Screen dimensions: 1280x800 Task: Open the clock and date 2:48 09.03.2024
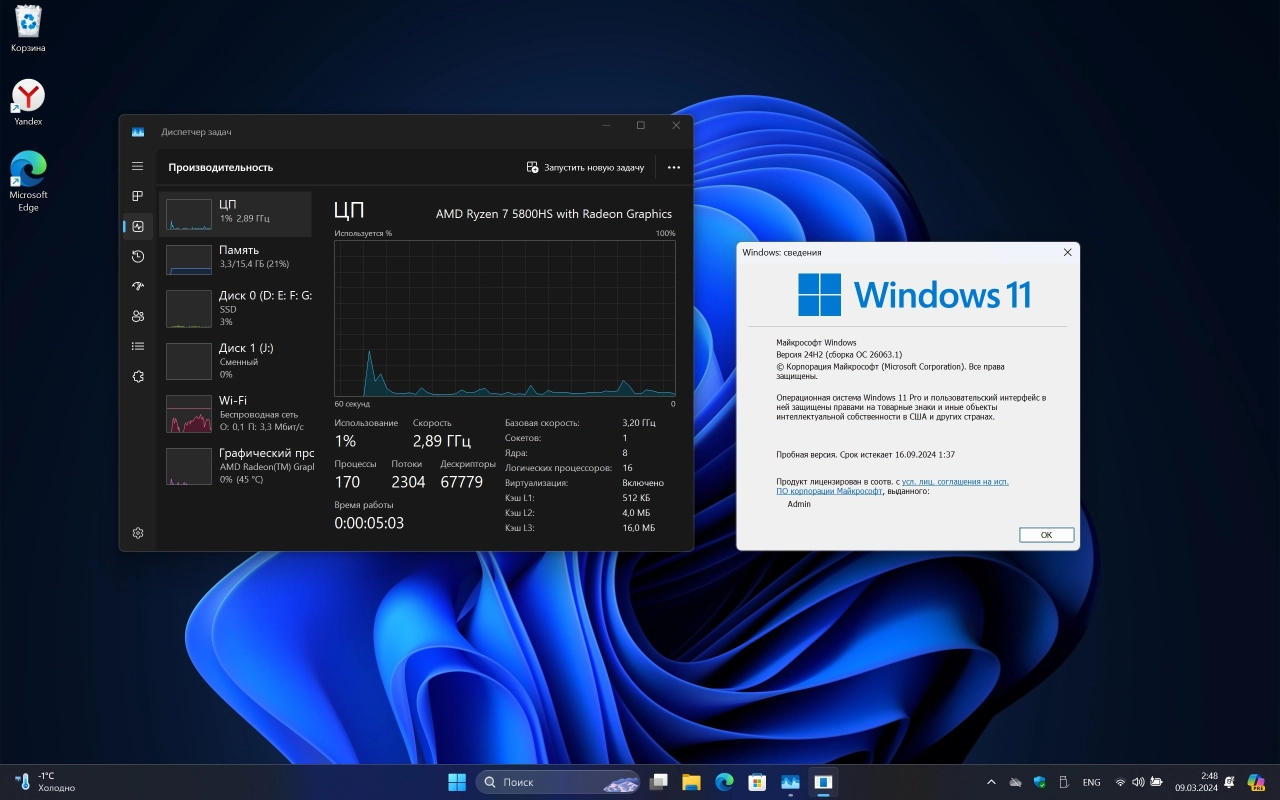point(1196,782)
